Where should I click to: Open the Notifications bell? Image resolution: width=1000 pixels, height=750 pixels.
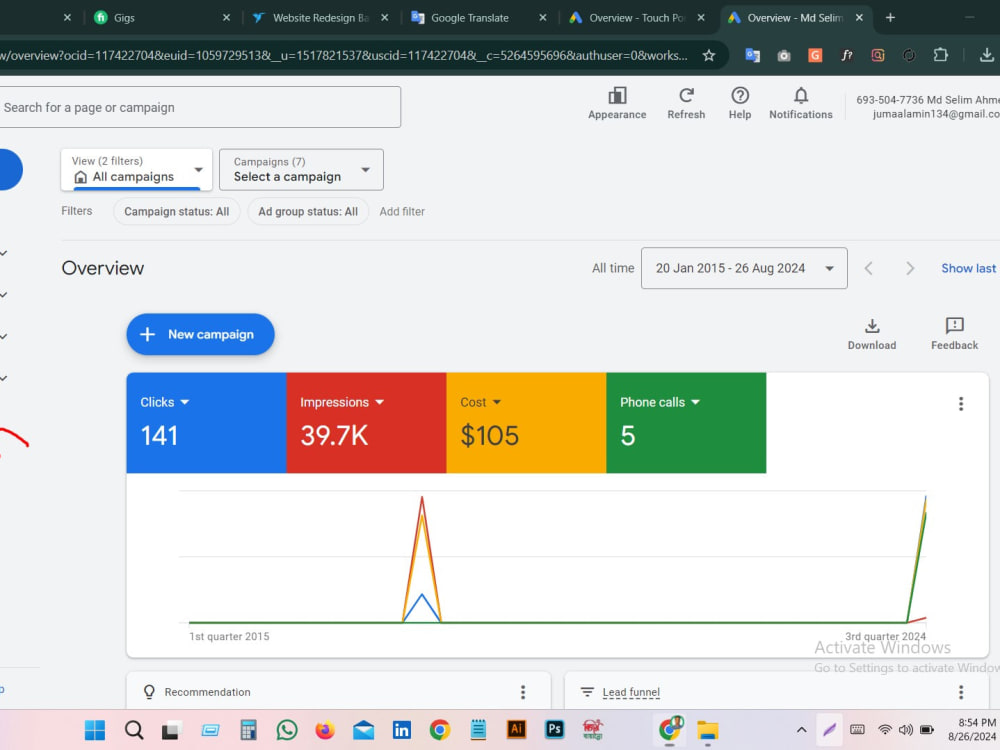point(800,103)
